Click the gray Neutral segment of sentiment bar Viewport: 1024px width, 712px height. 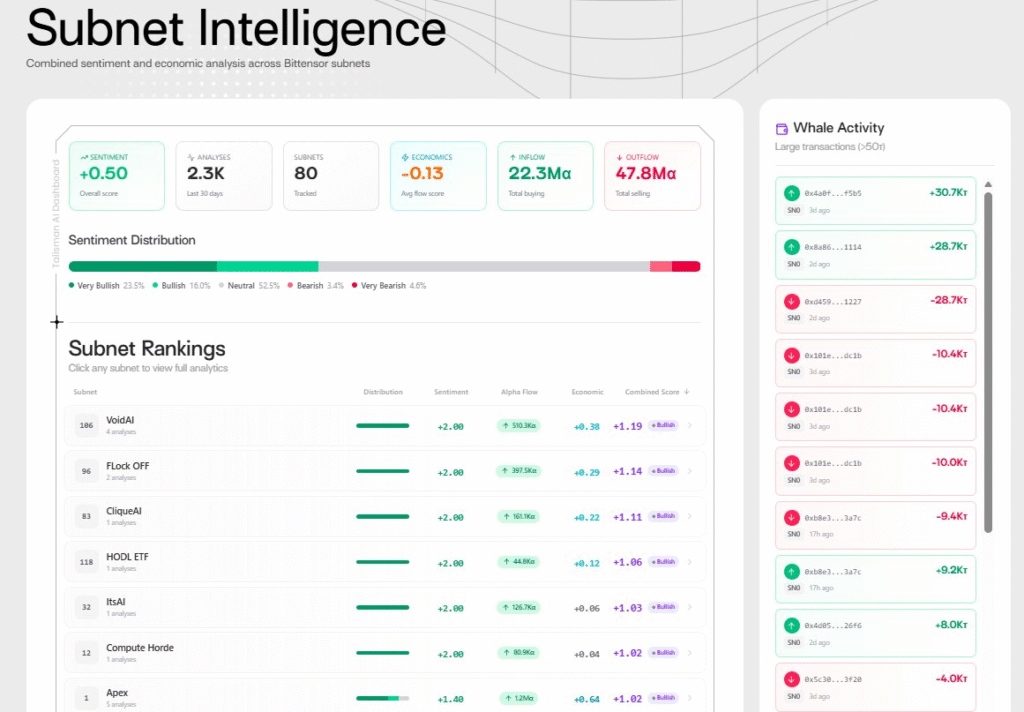[483, 266]
